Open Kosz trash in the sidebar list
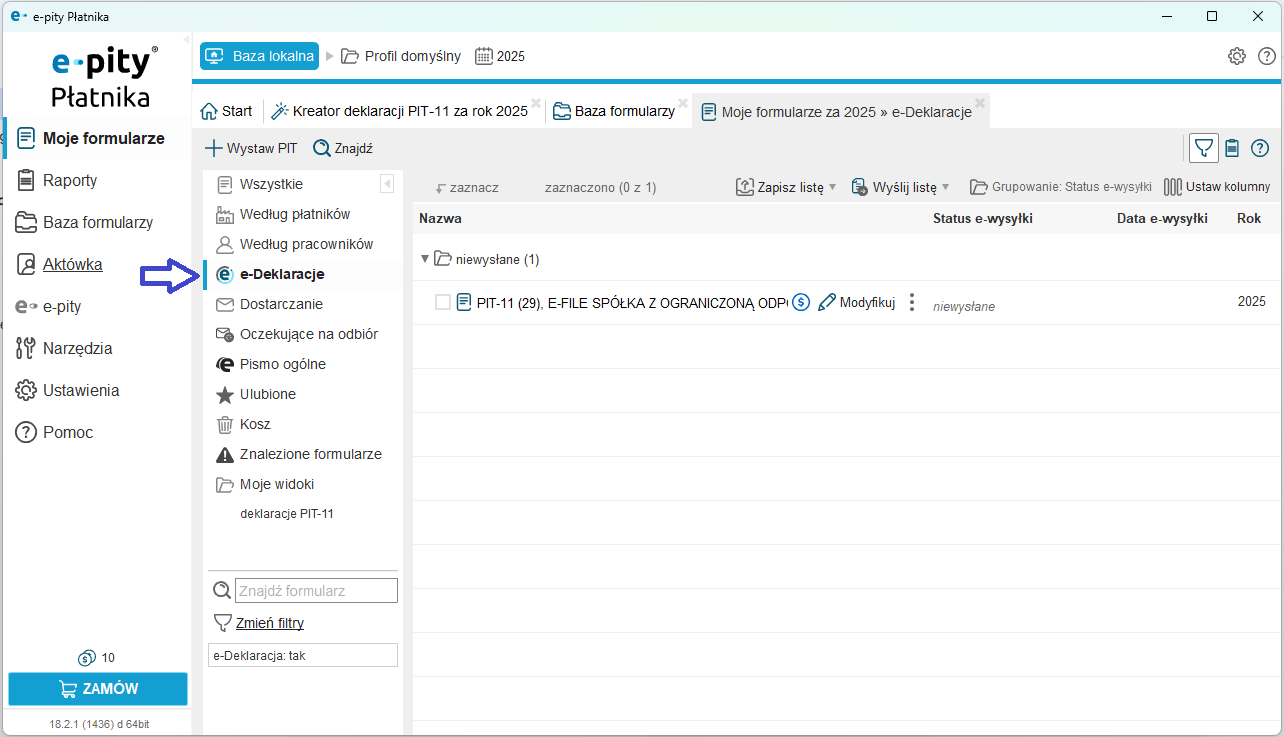 click(x=255, y=424)
